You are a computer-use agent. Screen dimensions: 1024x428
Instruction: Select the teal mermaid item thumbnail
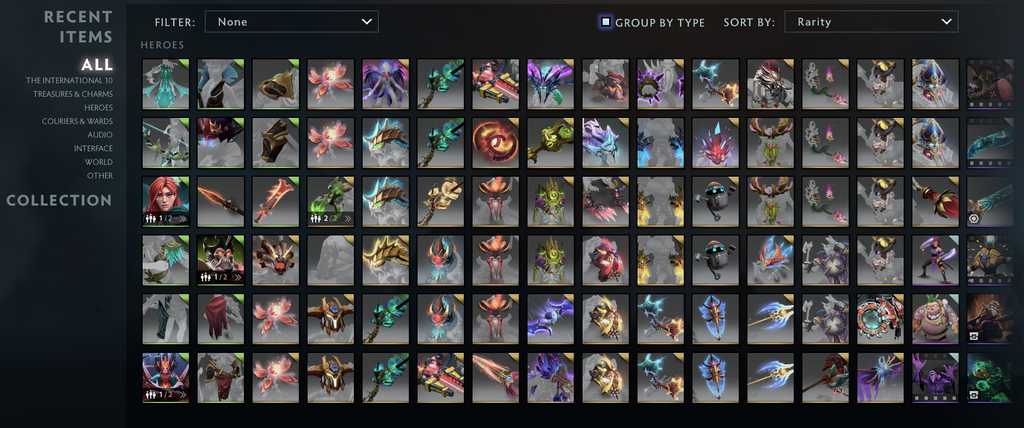[166, 84]
